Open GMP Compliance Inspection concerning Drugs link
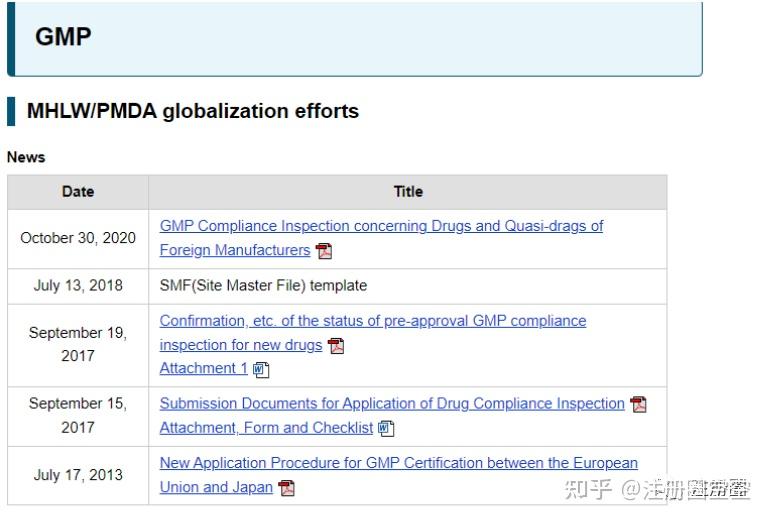 (381, 226)
